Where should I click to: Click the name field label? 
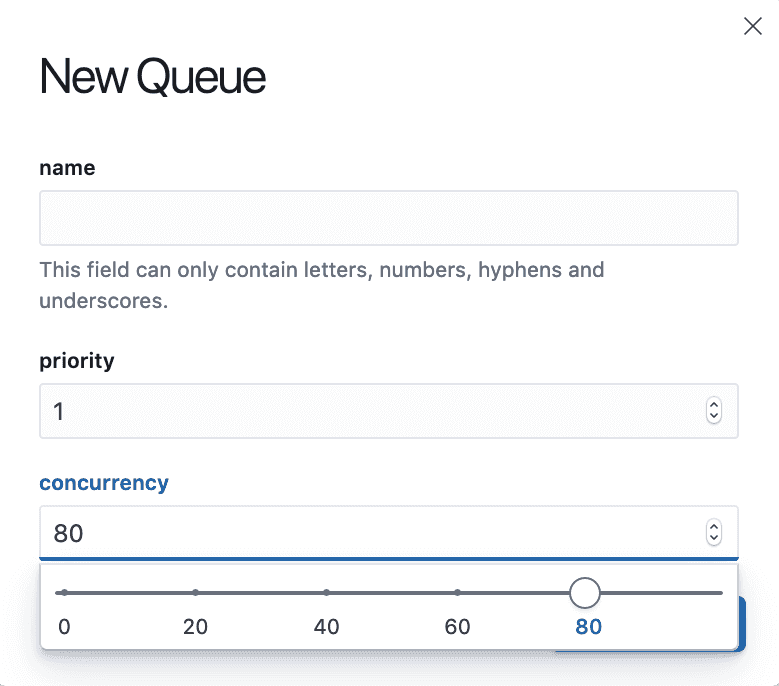67,168
